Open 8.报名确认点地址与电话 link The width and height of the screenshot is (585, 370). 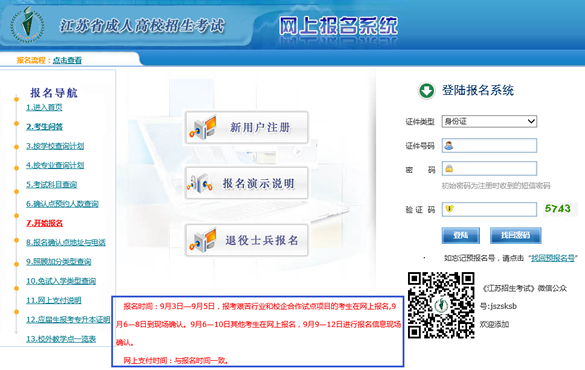[66, 242]
